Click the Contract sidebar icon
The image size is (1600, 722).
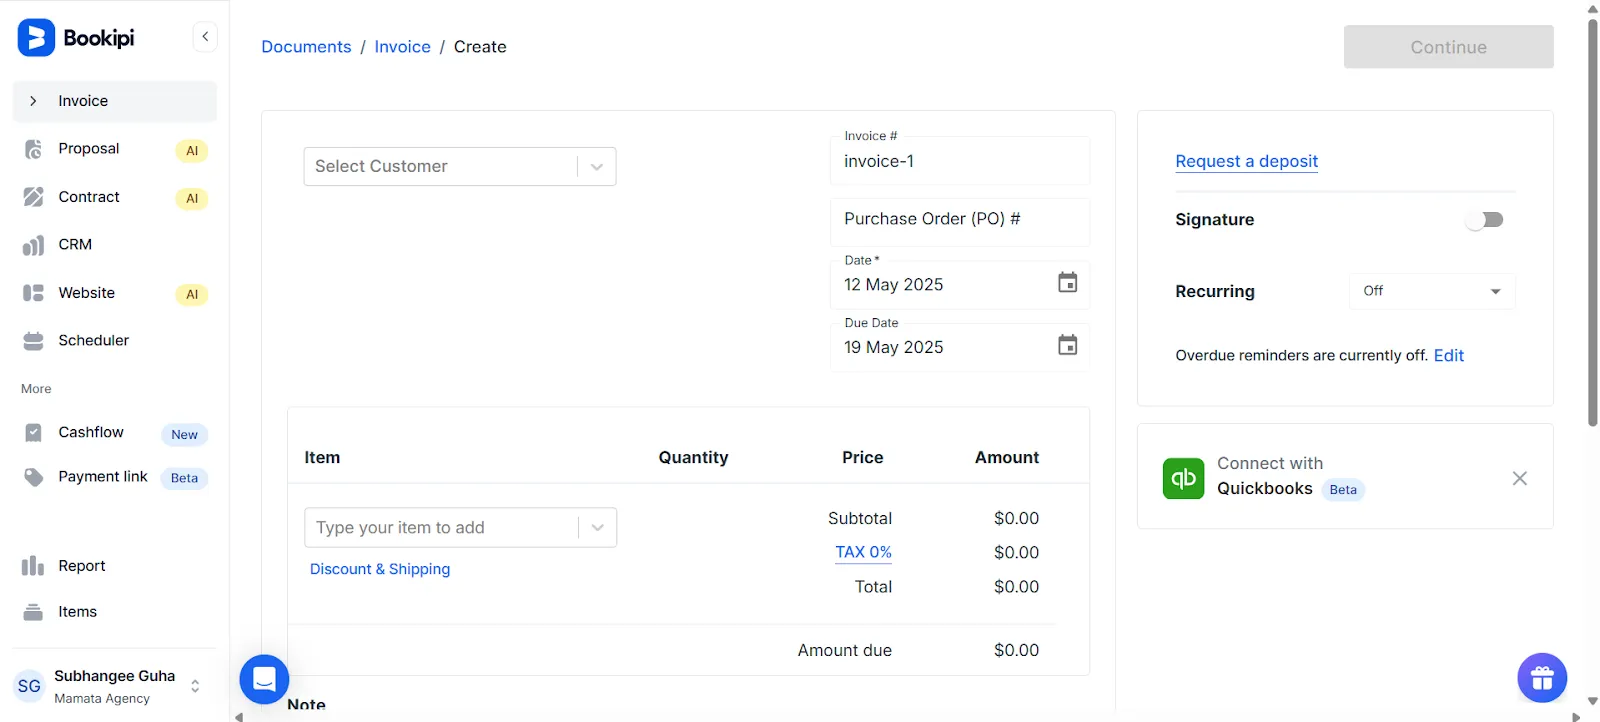pos(33,197)
